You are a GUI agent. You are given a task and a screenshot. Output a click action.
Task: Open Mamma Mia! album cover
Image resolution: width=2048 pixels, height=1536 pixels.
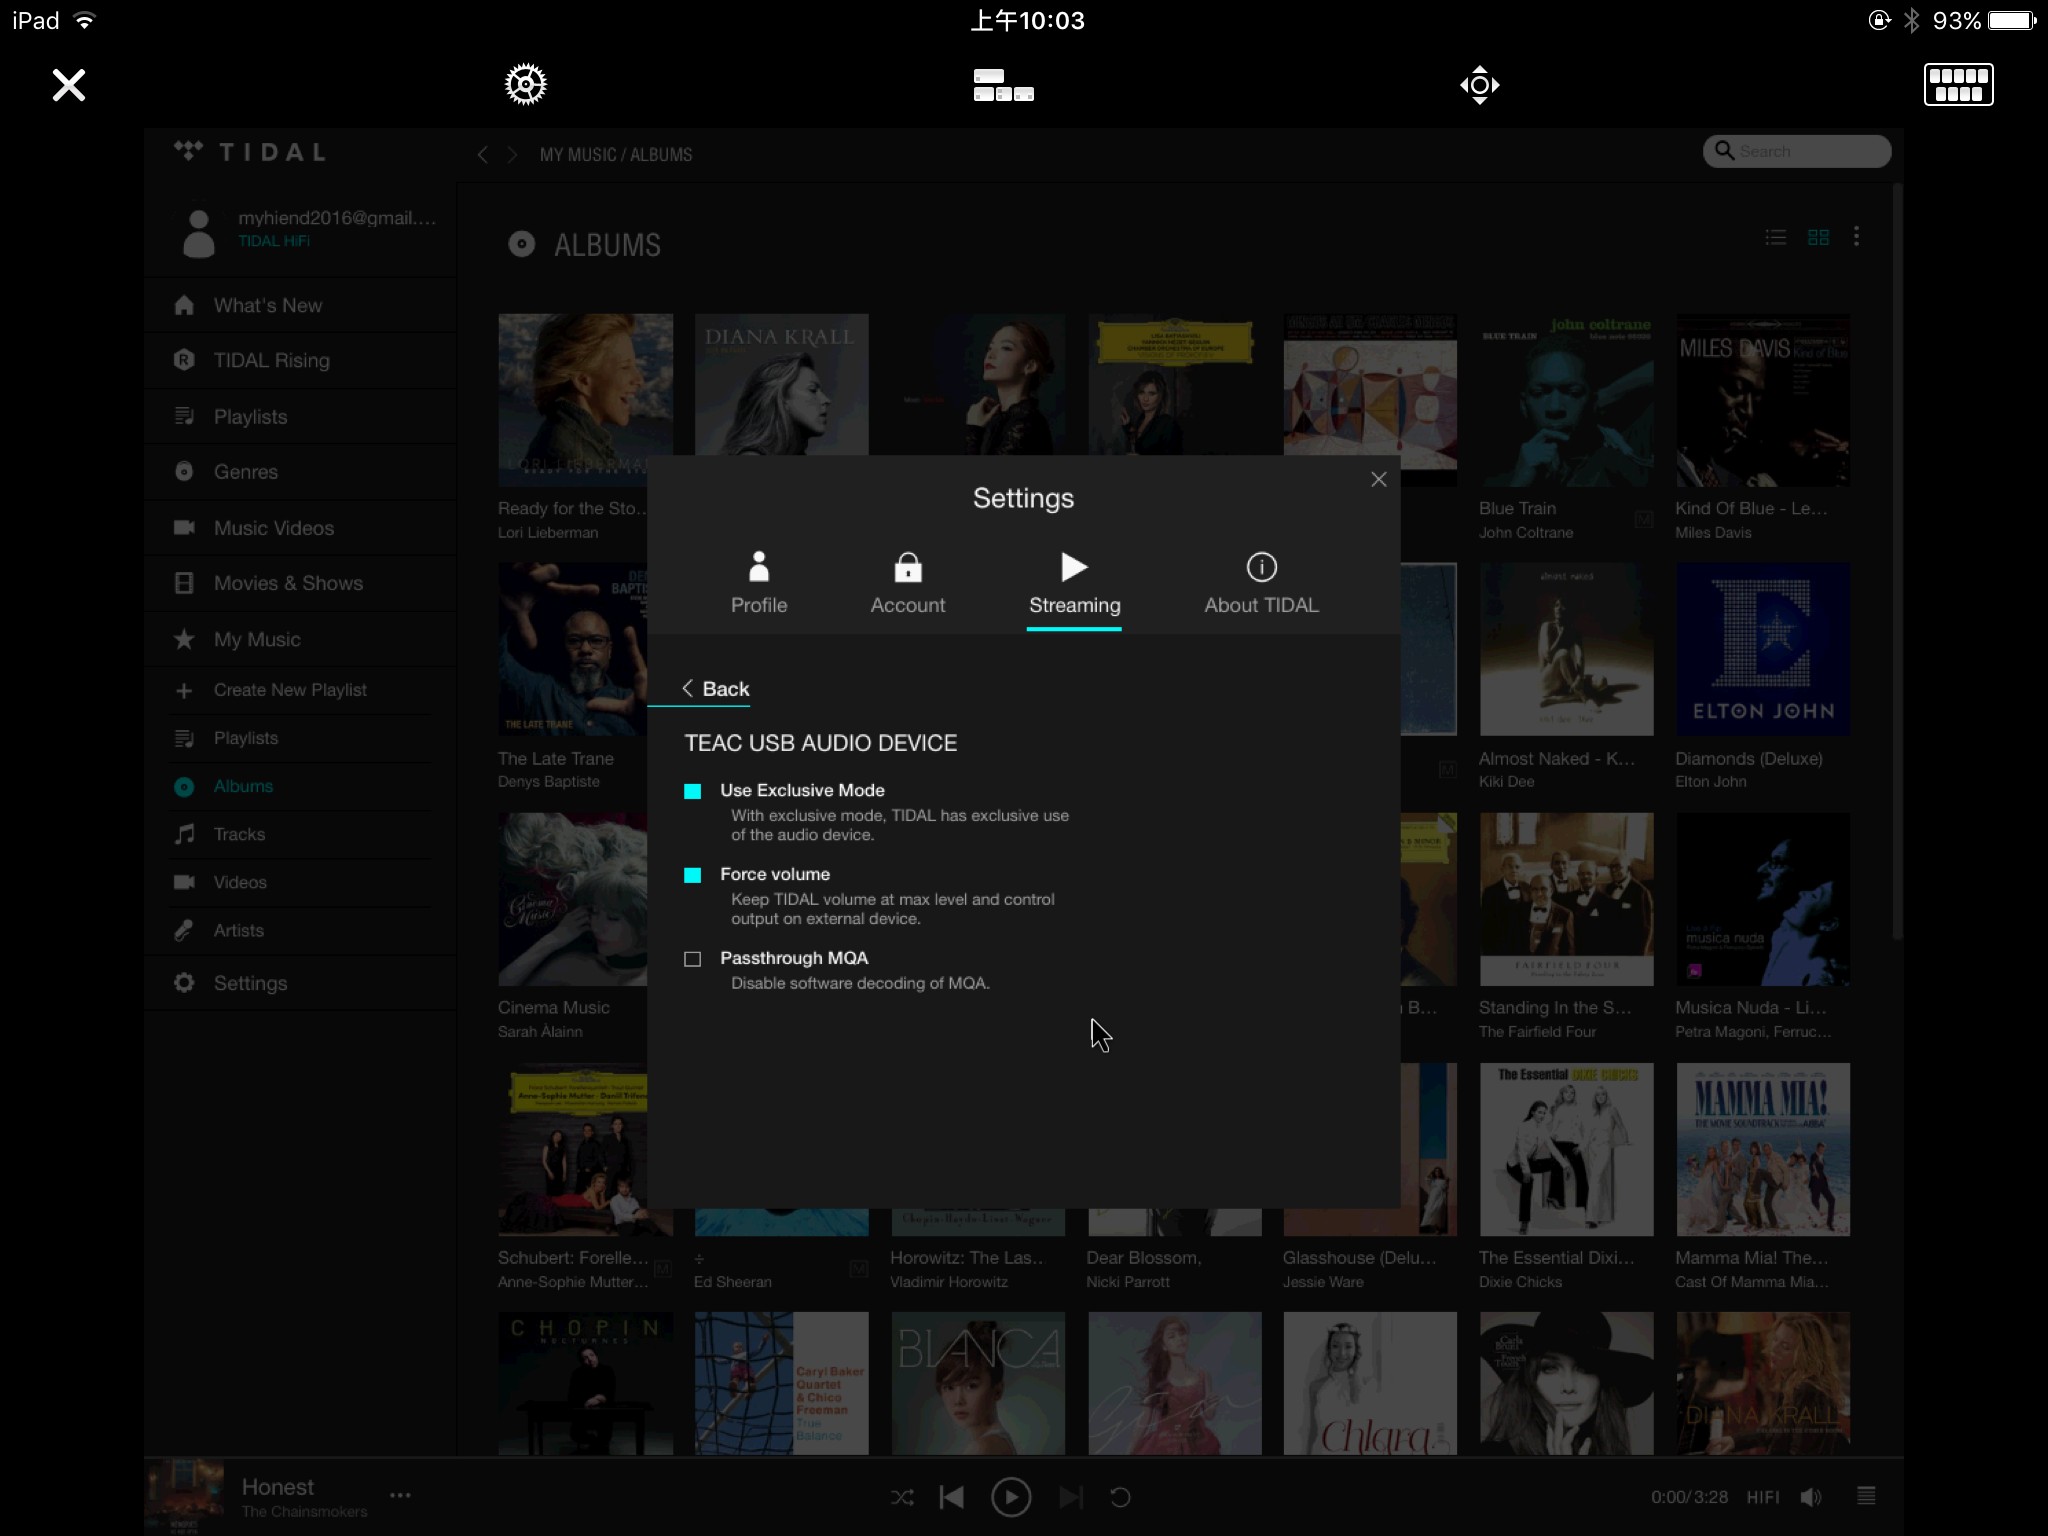pyautogui.click(x=1762, y=1149)
